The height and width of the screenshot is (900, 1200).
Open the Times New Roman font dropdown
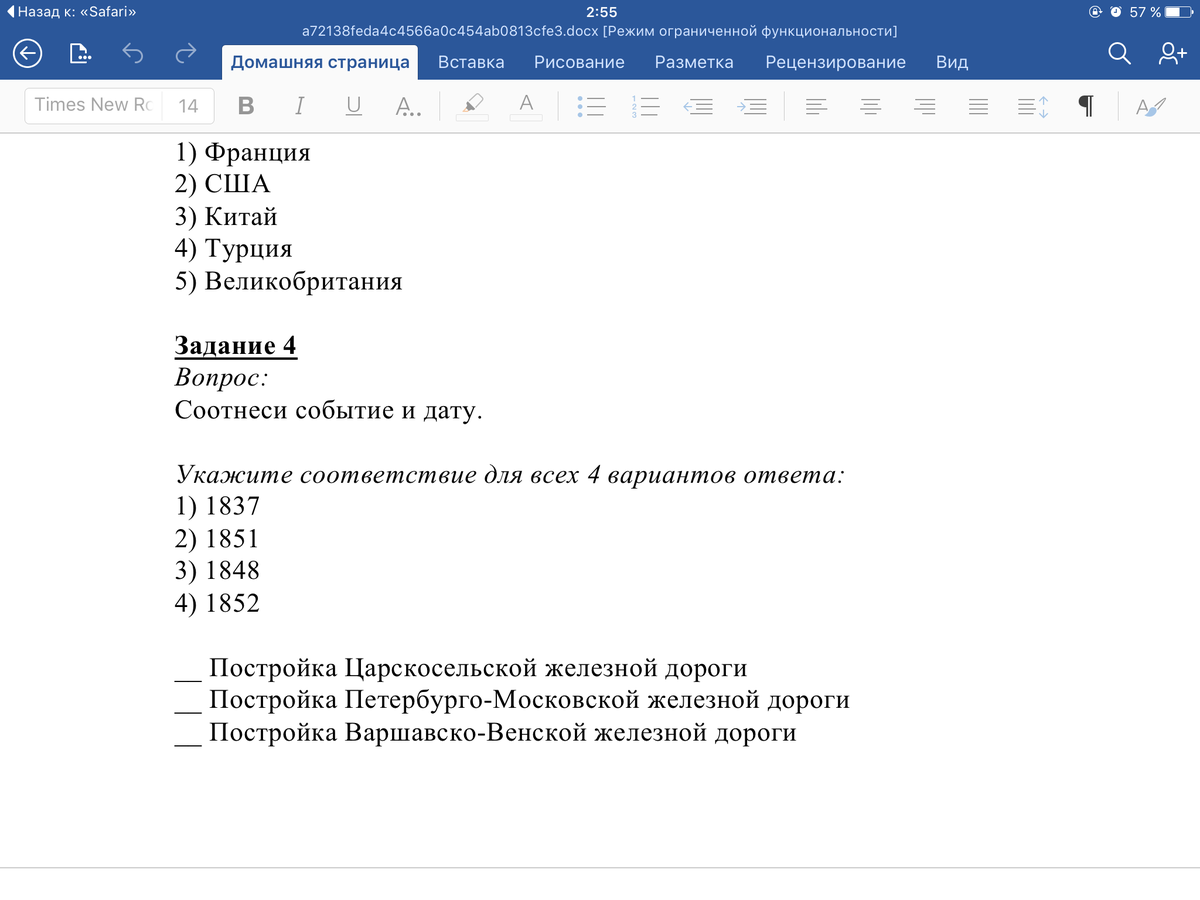(93, 105)
